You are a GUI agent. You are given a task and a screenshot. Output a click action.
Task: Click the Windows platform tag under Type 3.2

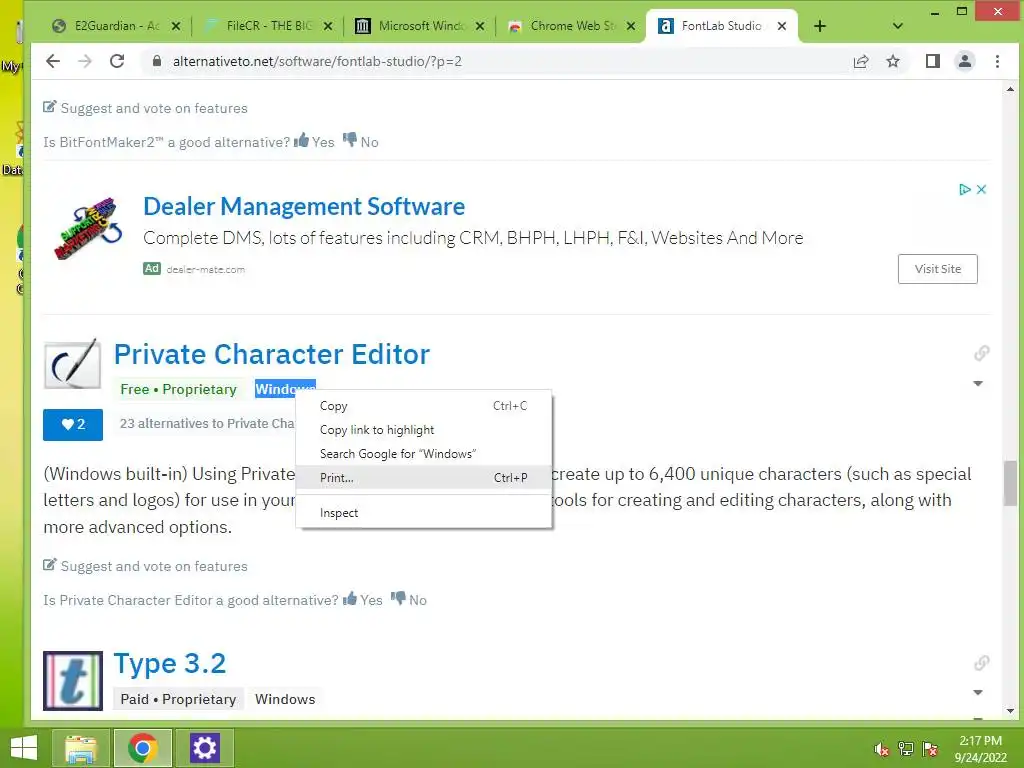[285, 699]
